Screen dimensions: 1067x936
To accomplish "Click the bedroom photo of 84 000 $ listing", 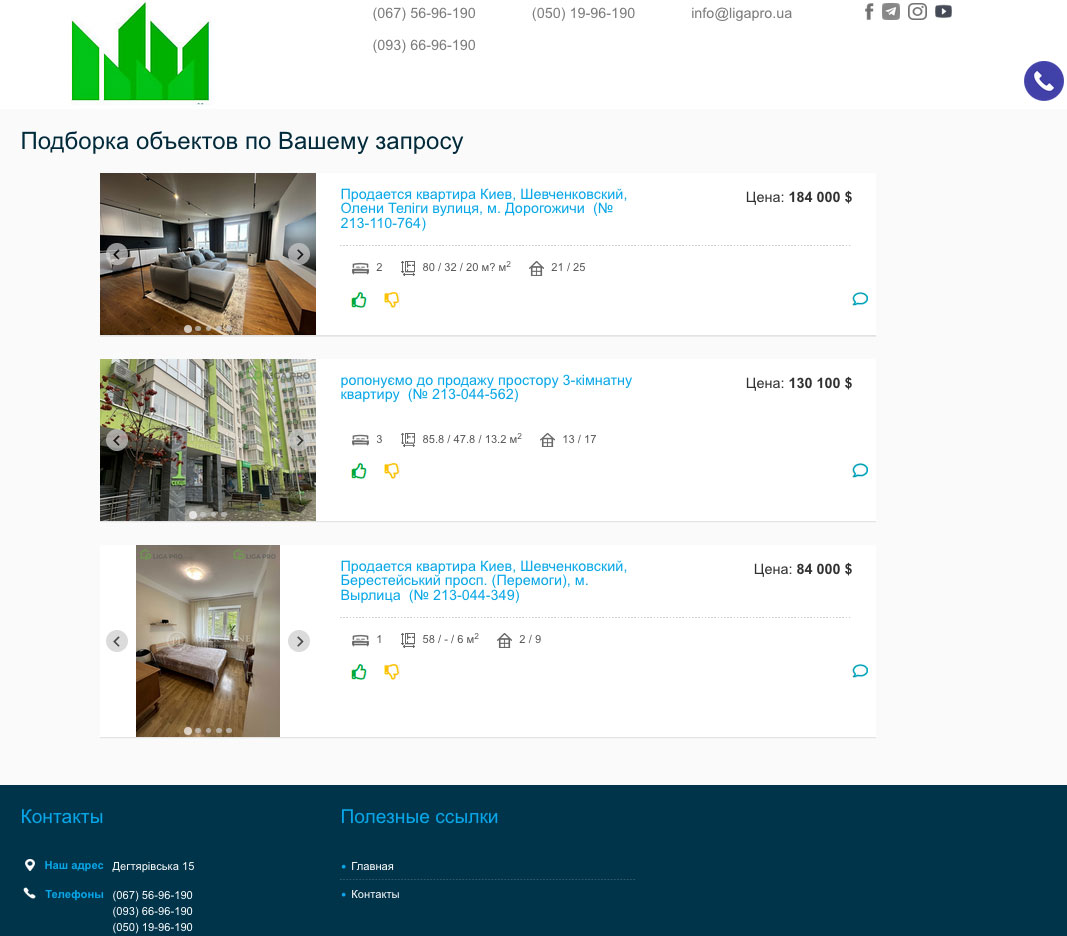I will click(x=208, y=641).
